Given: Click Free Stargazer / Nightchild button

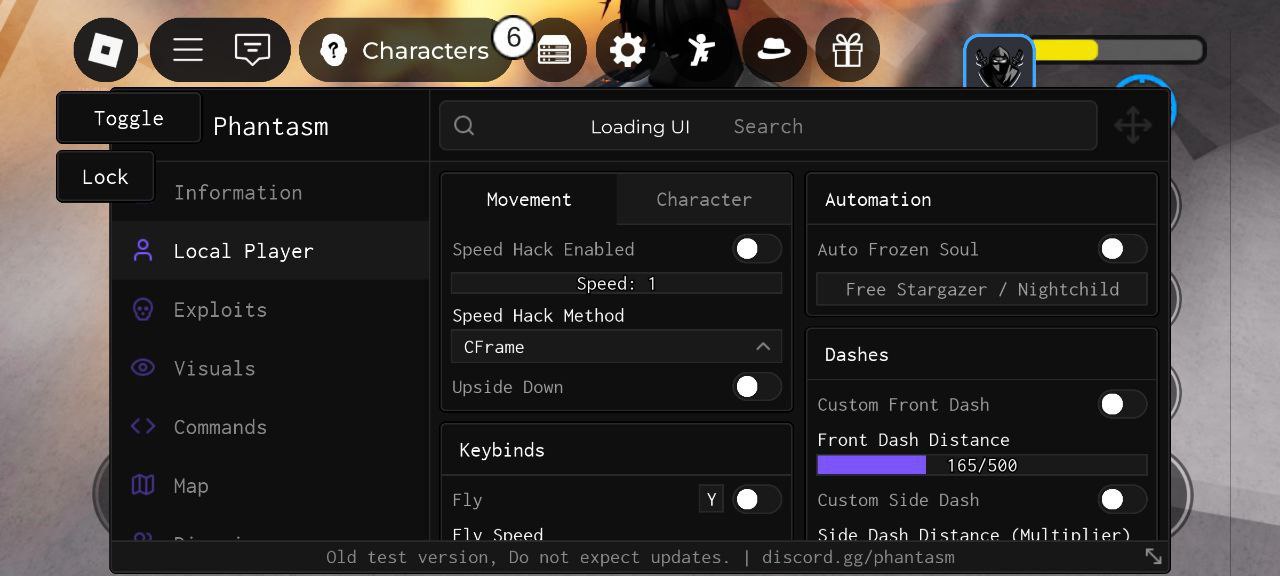Looking at the screenshot, I should pos(982,289).
